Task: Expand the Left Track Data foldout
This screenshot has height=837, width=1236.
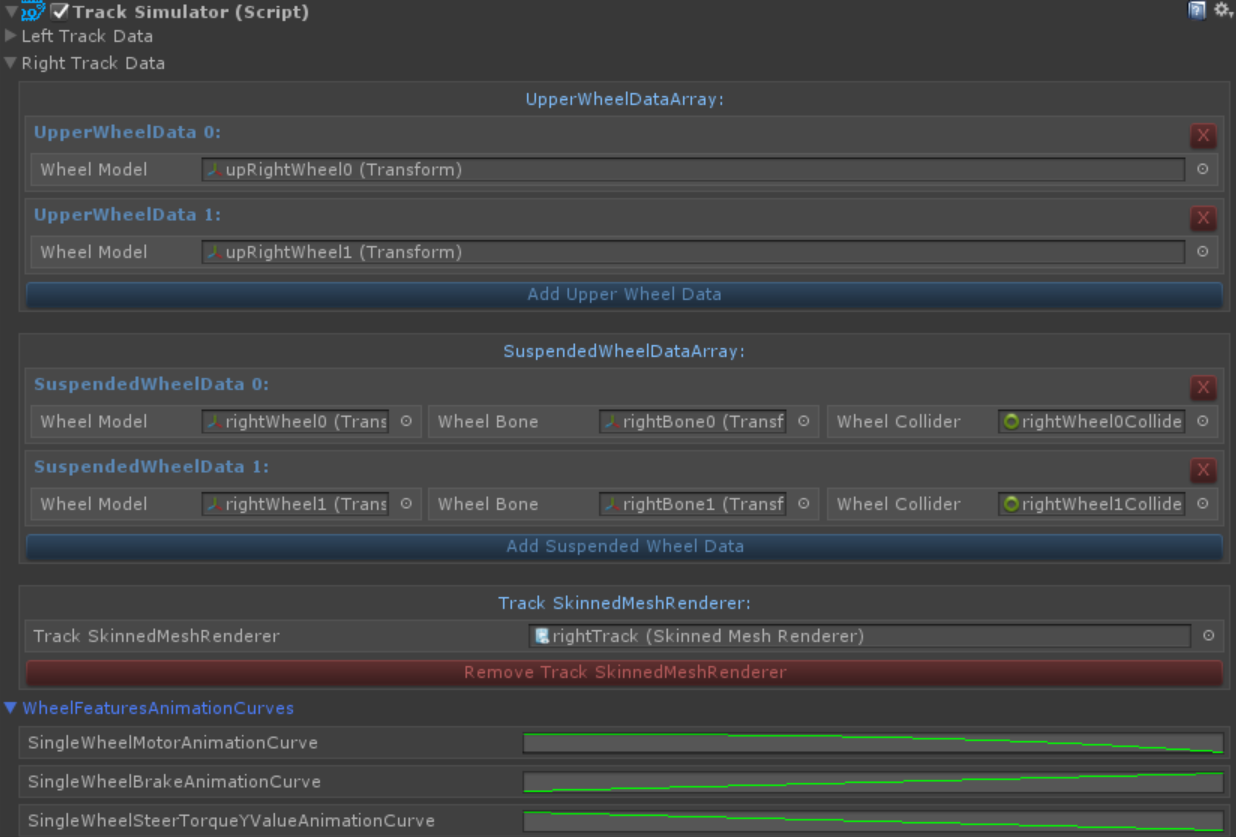Action: pos(11,36)
